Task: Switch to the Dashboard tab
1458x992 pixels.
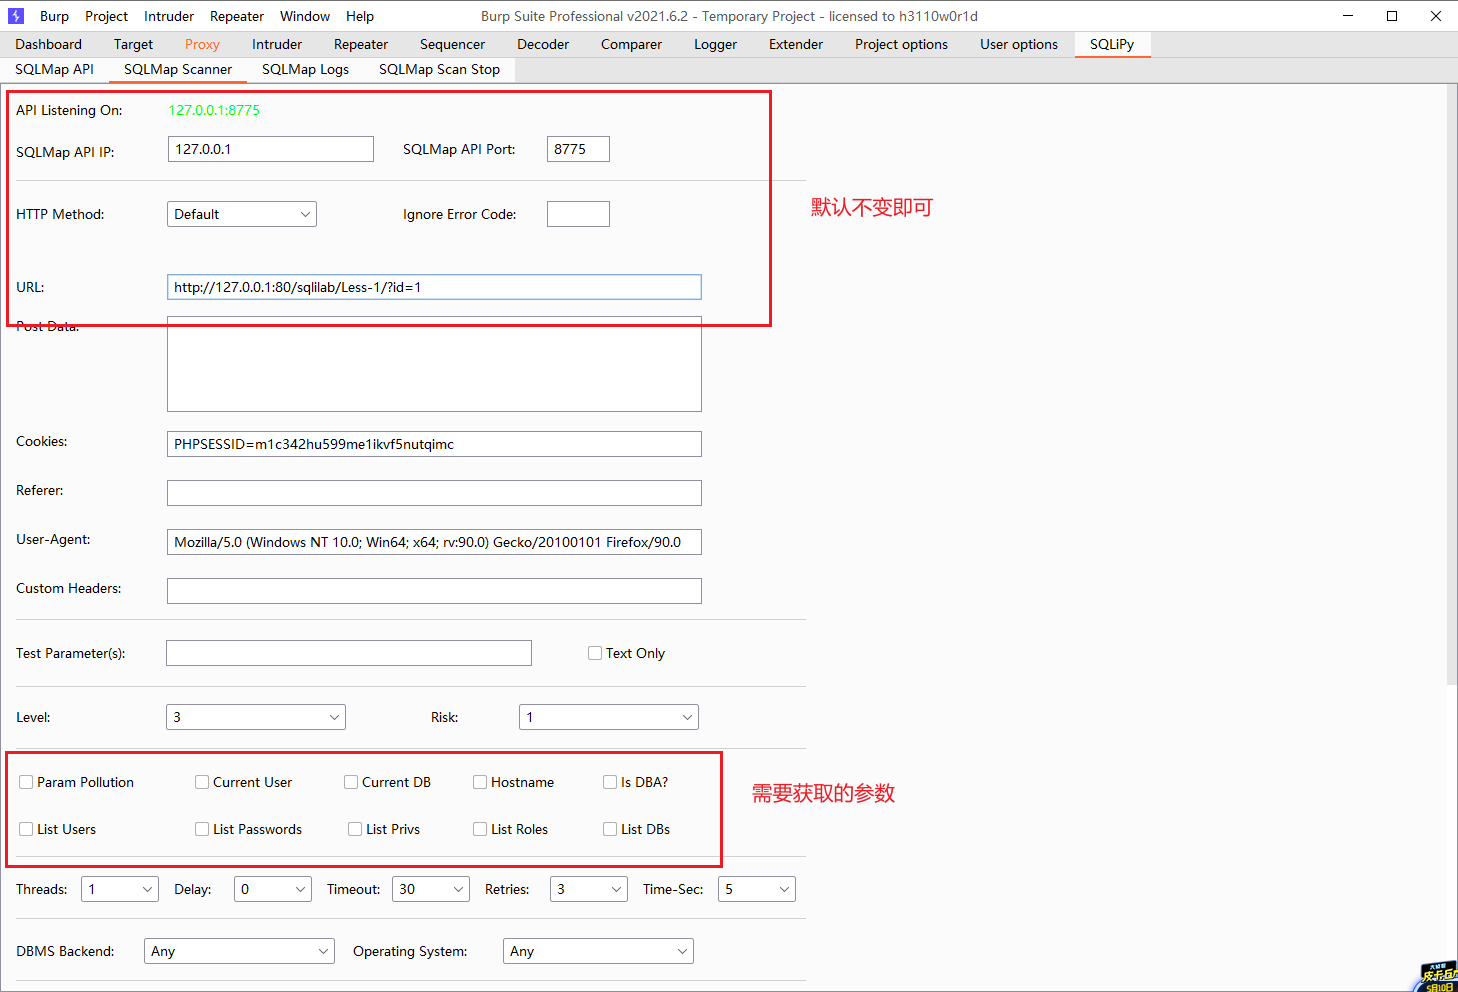Action: click(49, 44)
